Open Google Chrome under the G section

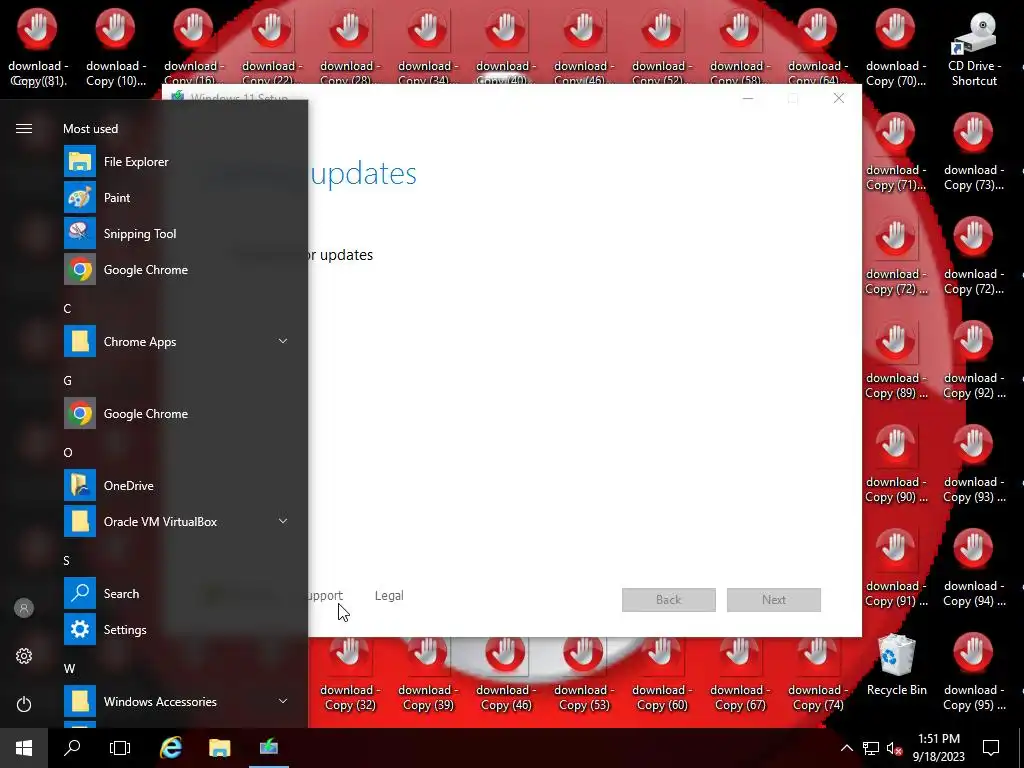[x=176, y=414]
